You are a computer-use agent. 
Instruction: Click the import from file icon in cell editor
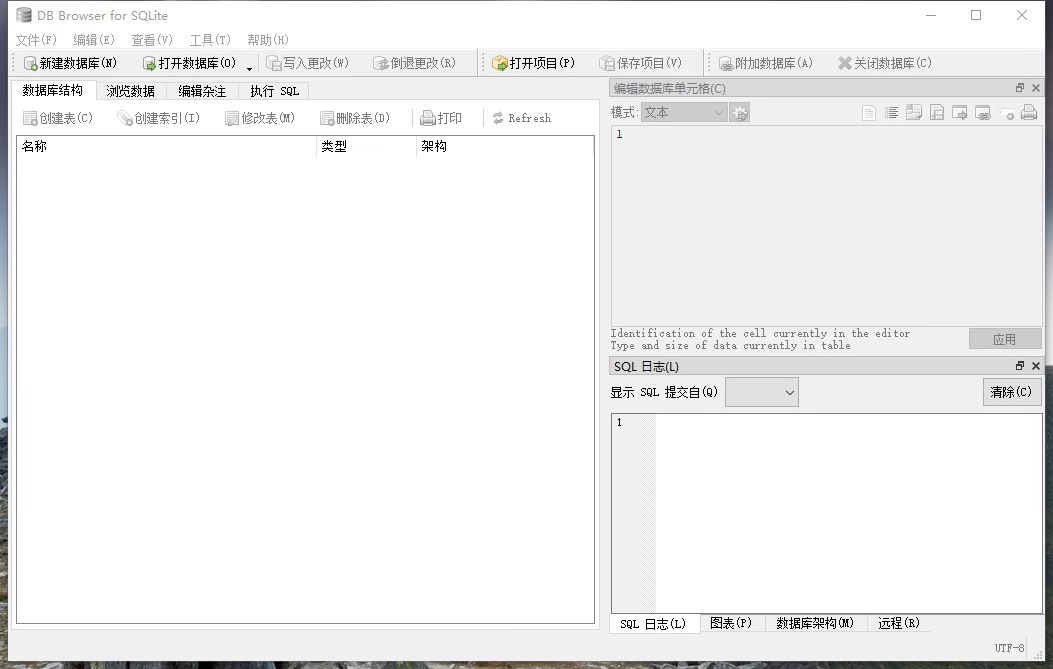[914, 113]
